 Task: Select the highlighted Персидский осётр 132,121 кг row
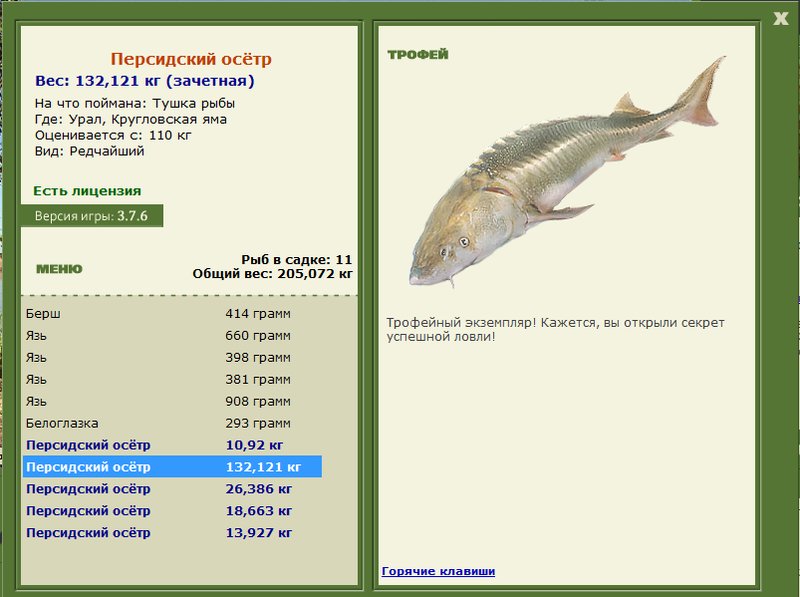(172, 467)
